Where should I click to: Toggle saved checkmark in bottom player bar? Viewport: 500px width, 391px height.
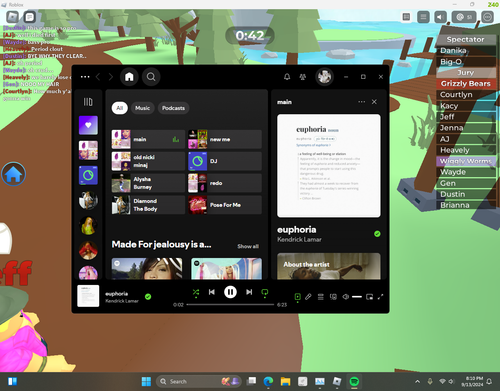pos(148,296)
